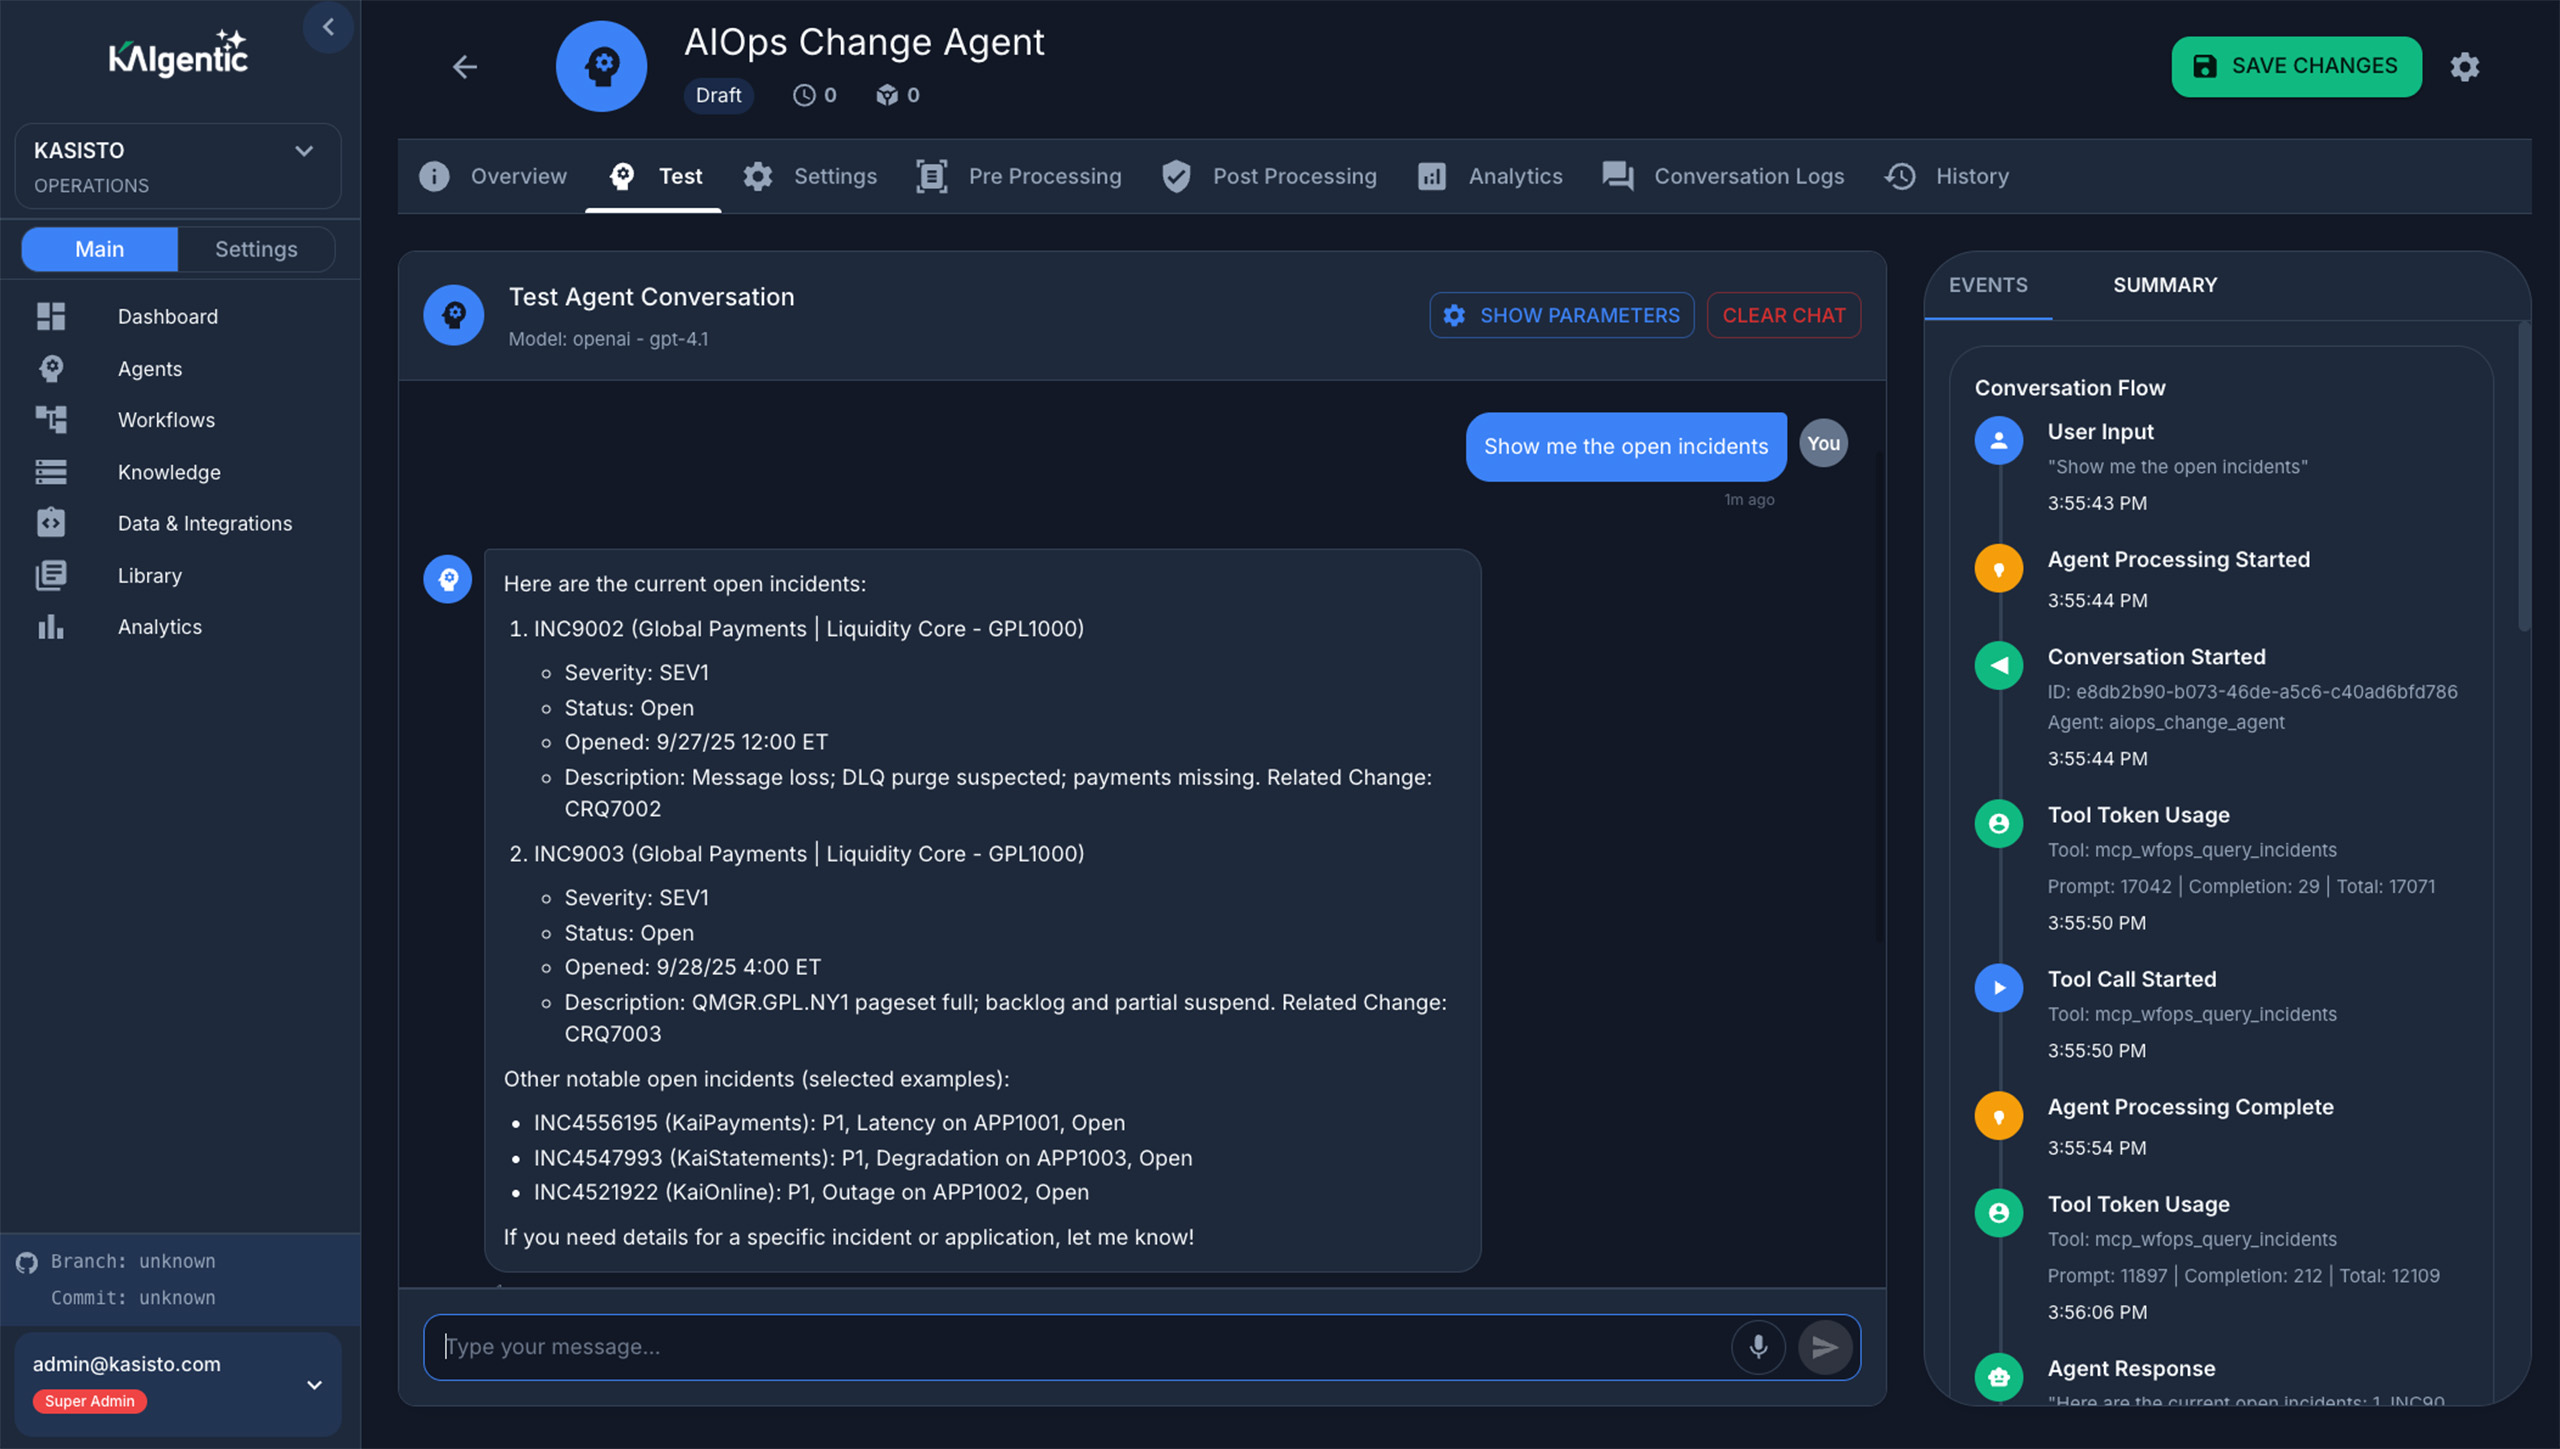Screen dimensions: 2560x1449
Task: Open Workflows from the sidebar
Action: (166, 420)
